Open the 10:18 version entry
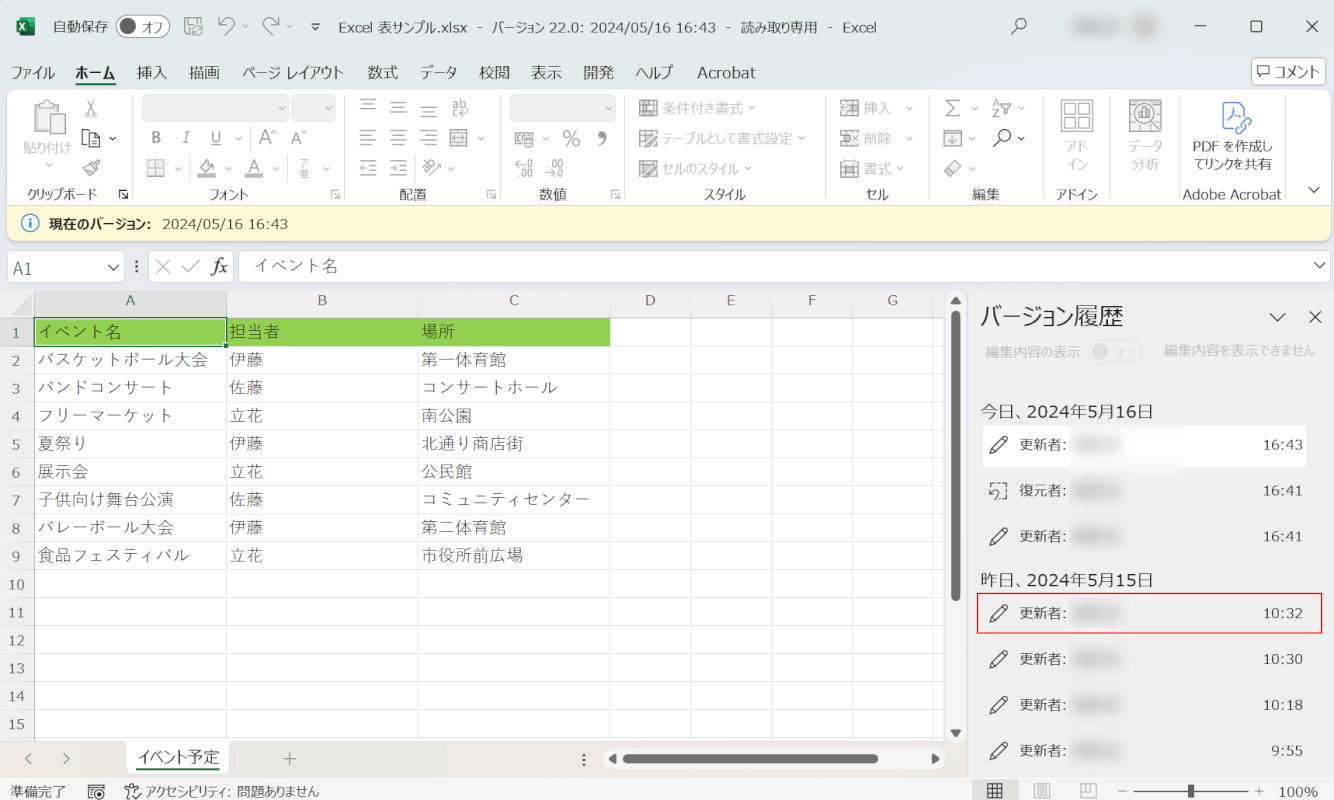1334x800 pixels. tap(1144, 705)
